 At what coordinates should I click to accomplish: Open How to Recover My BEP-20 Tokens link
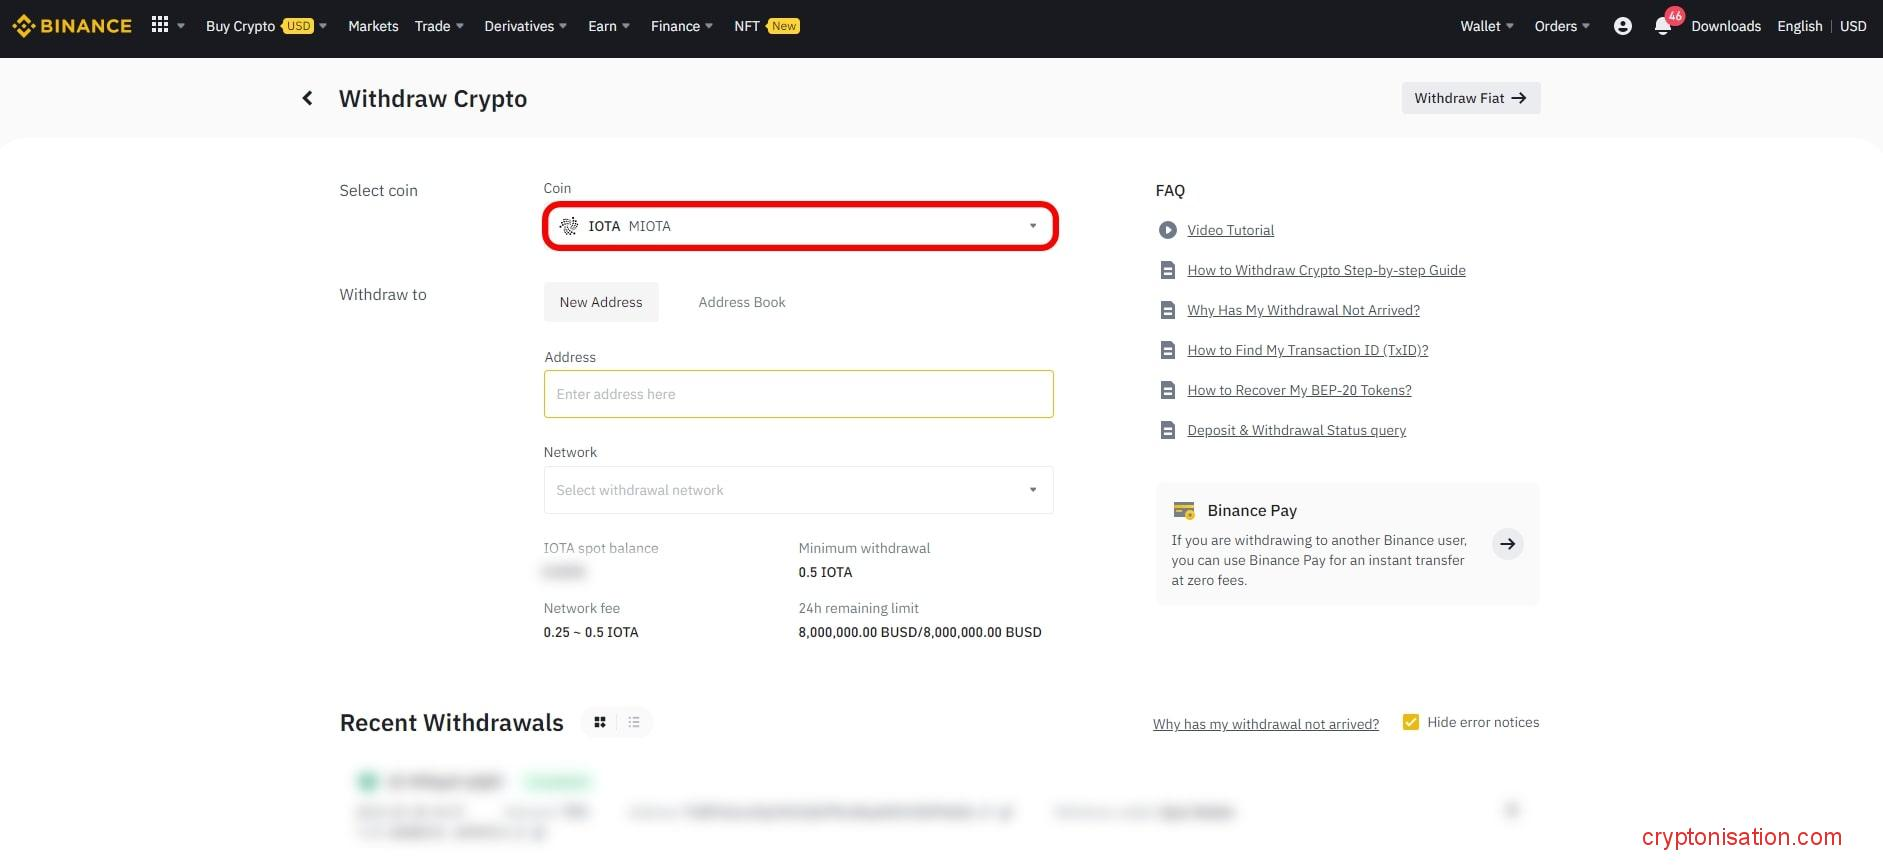[x=1299, y=390]
